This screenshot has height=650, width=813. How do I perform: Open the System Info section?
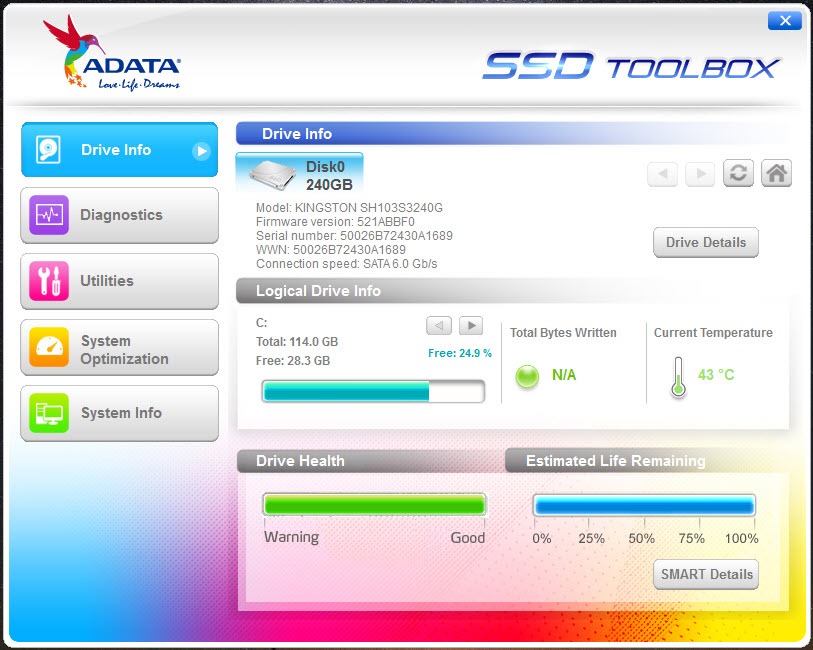pos(119,413)
